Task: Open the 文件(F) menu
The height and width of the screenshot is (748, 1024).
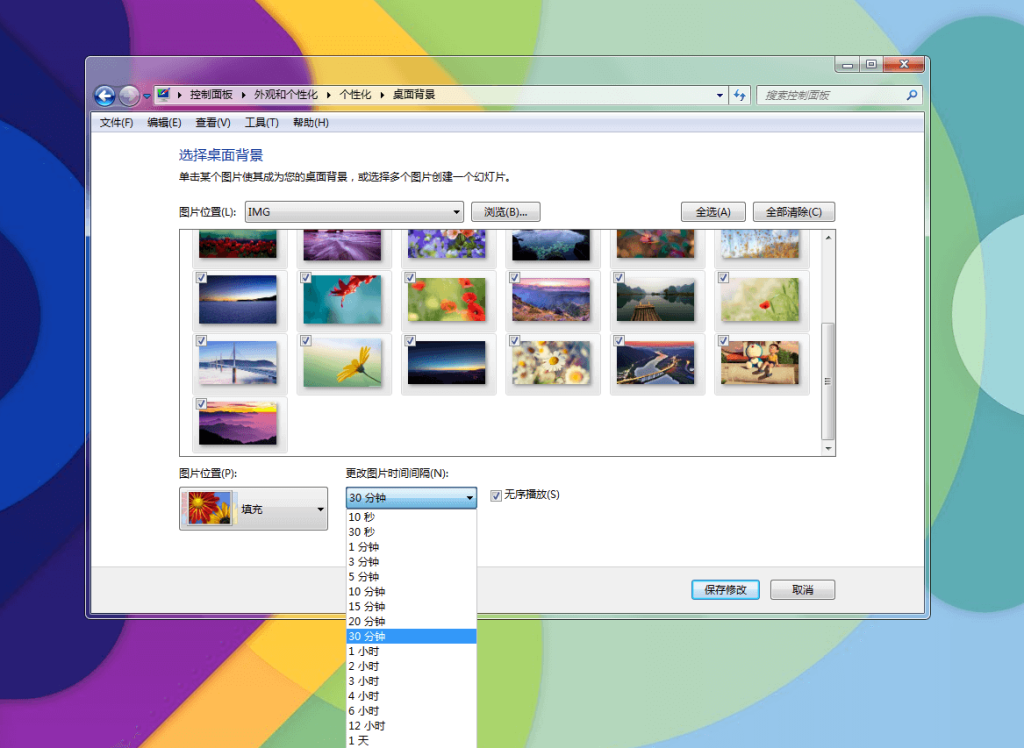Action: tap(116, 122)
